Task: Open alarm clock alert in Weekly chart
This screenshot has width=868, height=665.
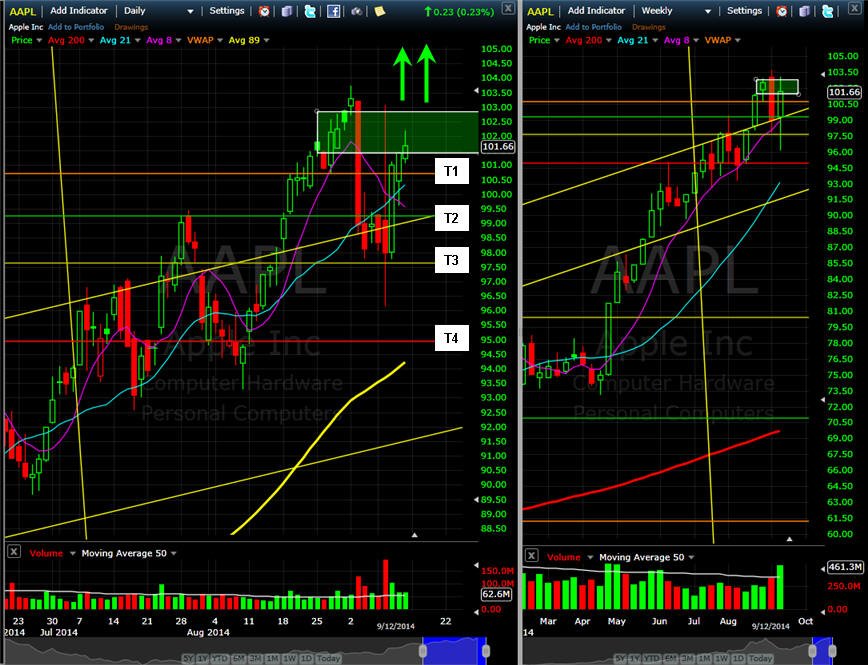Action: coord(782,11)
